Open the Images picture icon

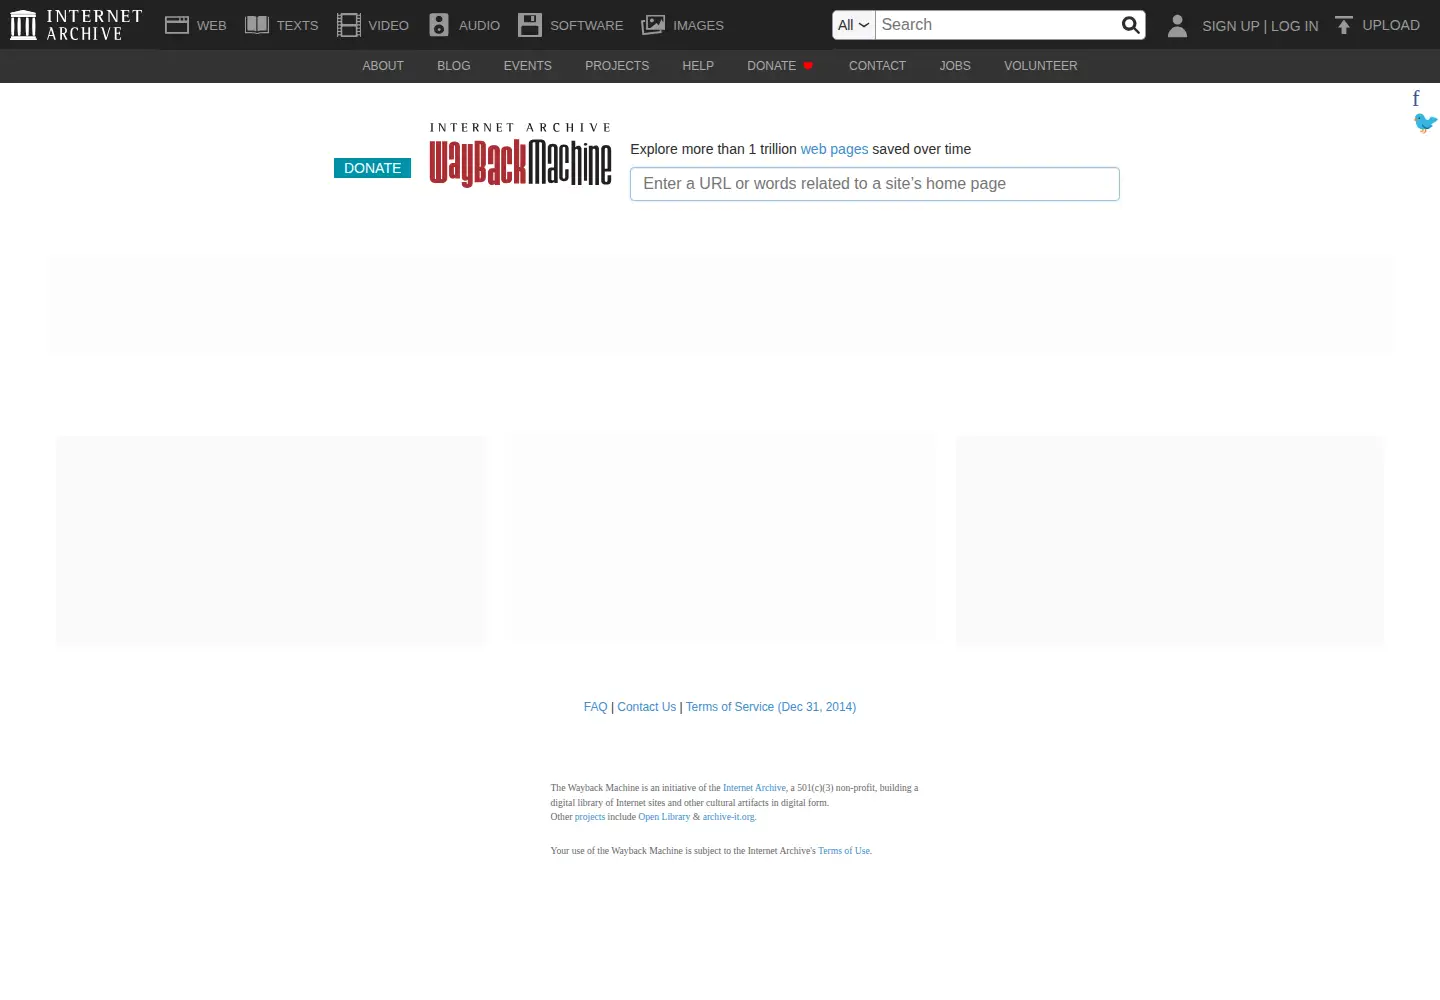point(653,25)
